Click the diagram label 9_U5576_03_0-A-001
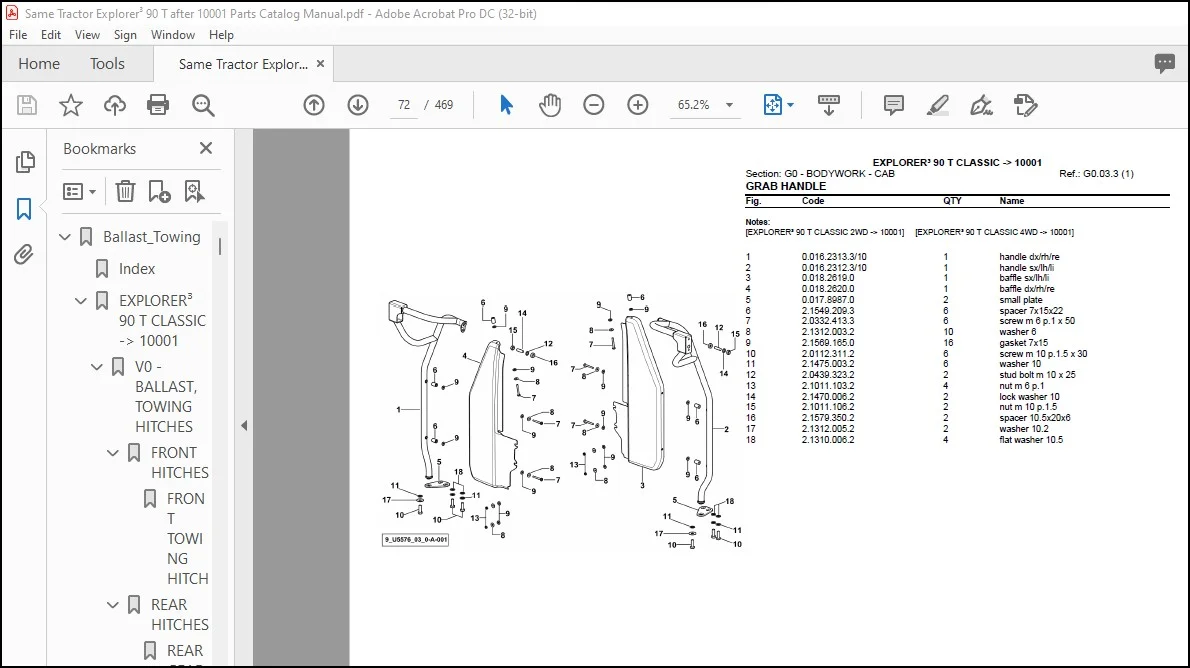This screenshot has width=1190, height=668. pyautogui.click(x=415, y=540)
